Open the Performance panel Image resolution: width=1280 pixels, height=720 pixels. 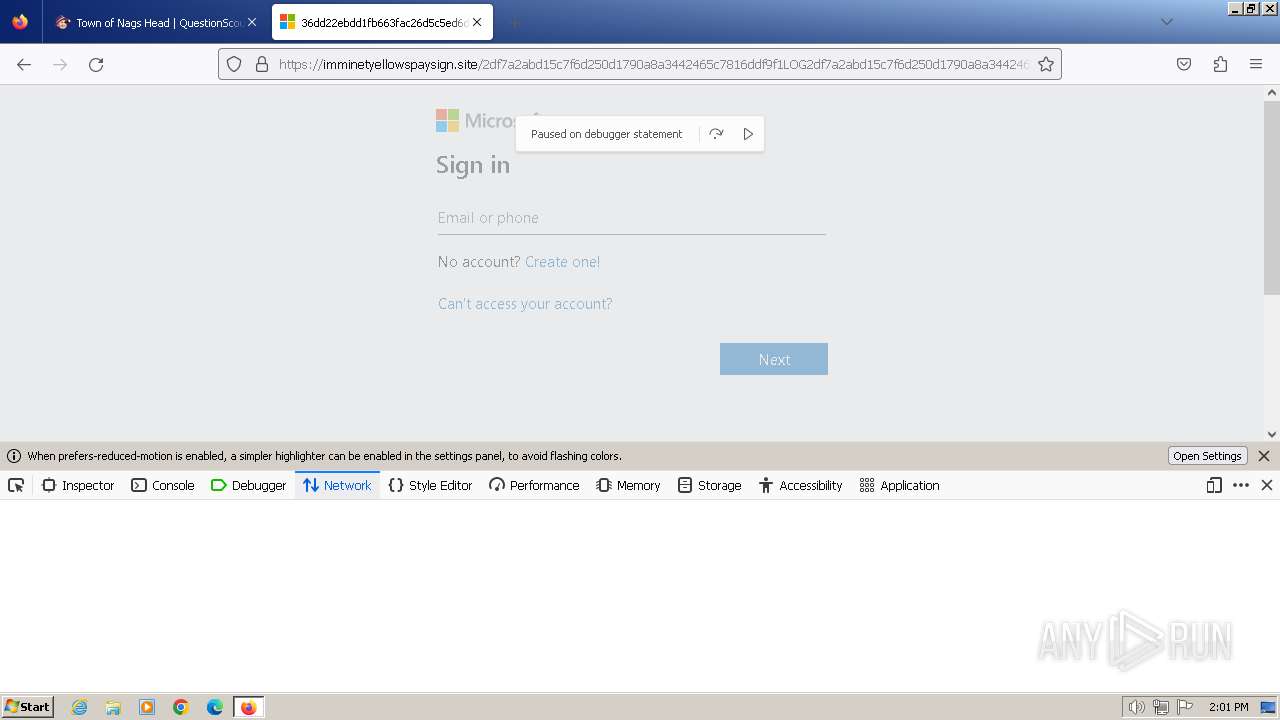[534, 485]
